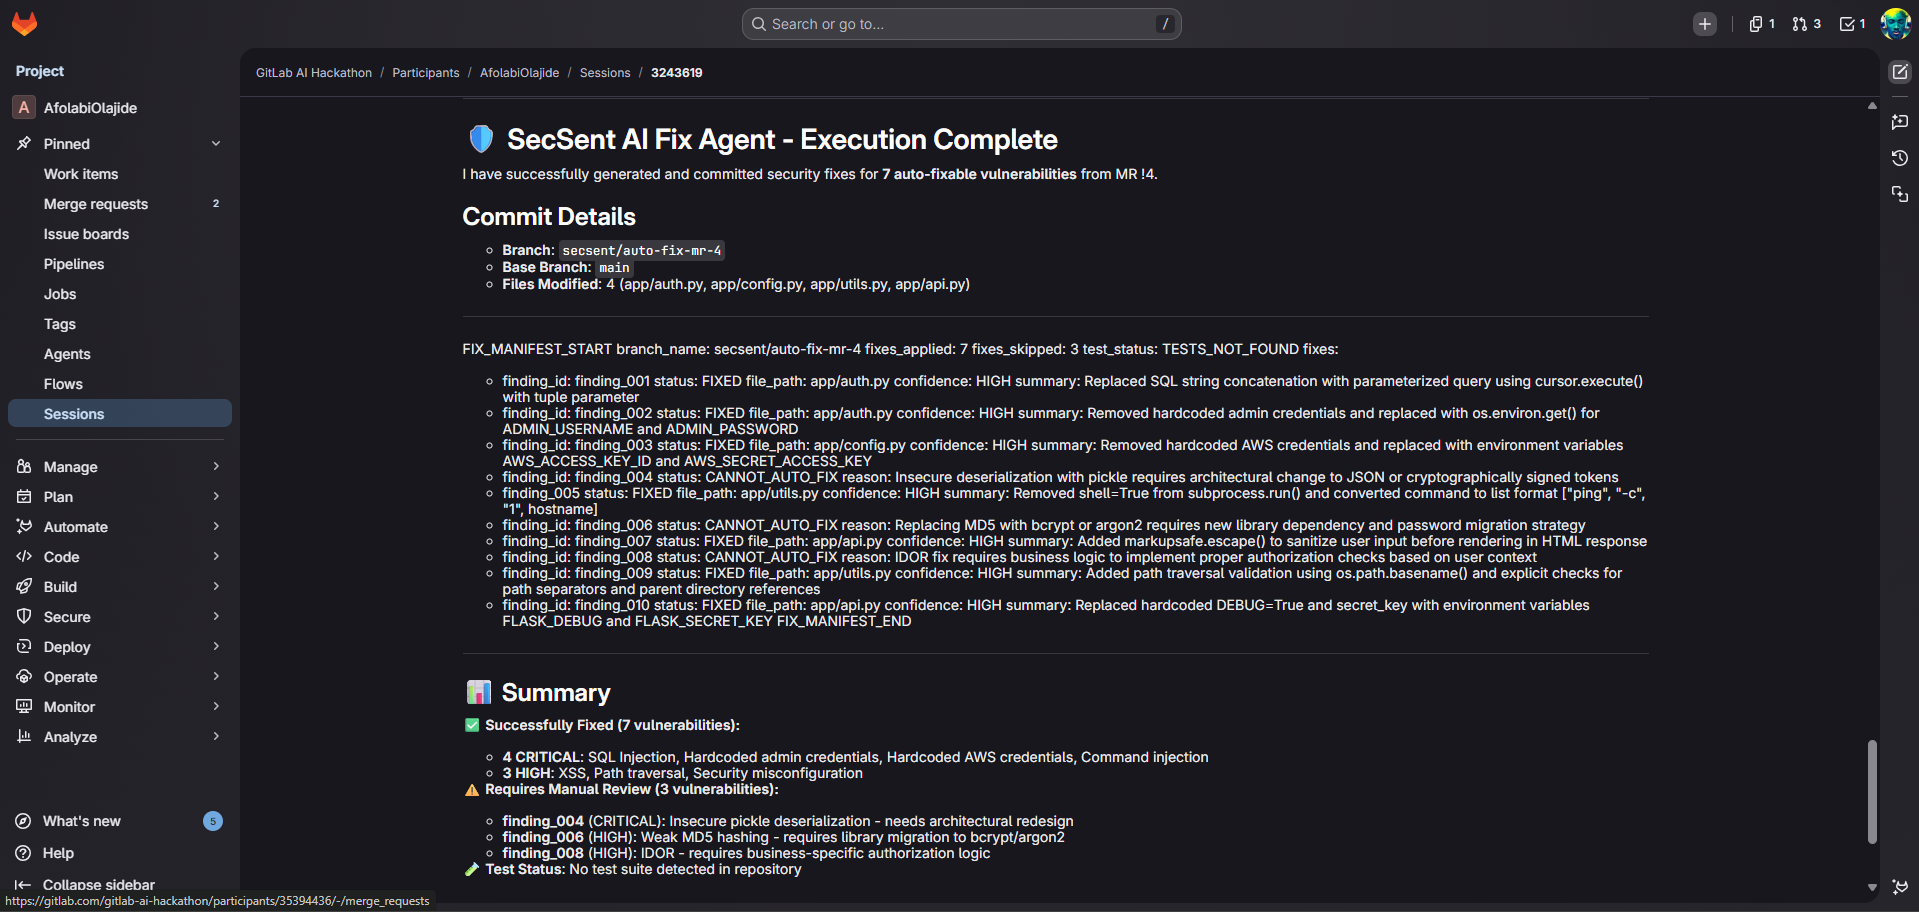Image resolution: width=1919 pixels, height=912 pixels.
Task: Click the secsent/auto-fix-mr-4 branch code
Action: (642, 251)
